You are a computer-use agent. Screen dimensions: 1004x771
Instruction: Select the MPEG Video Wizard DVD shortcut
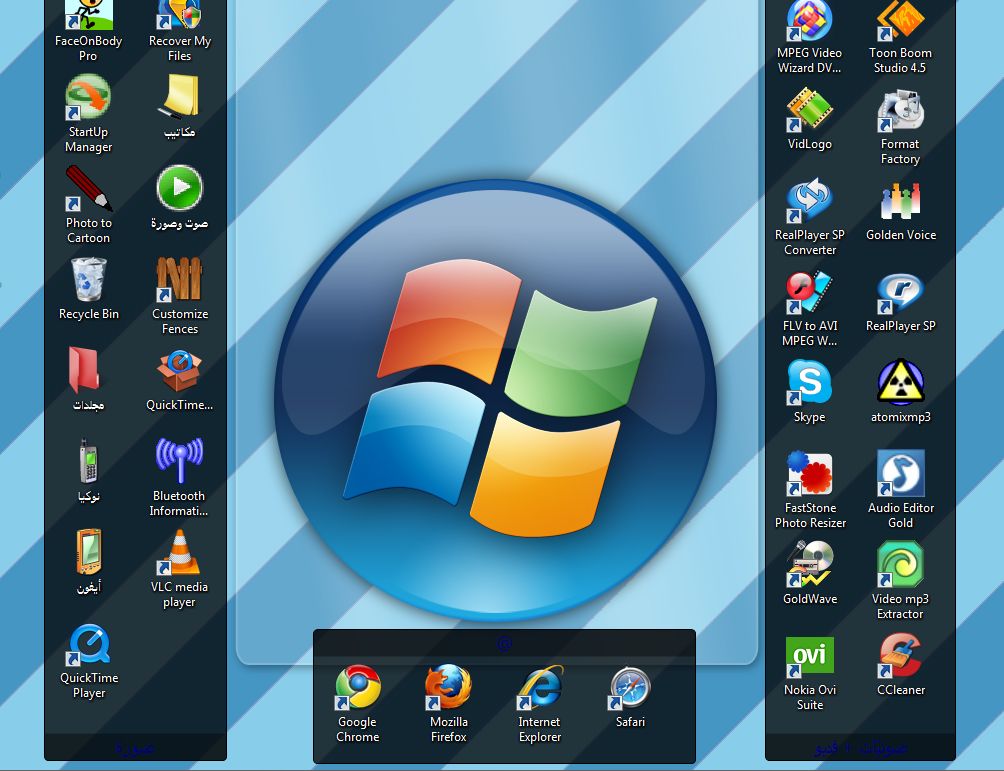pos(809,20)
